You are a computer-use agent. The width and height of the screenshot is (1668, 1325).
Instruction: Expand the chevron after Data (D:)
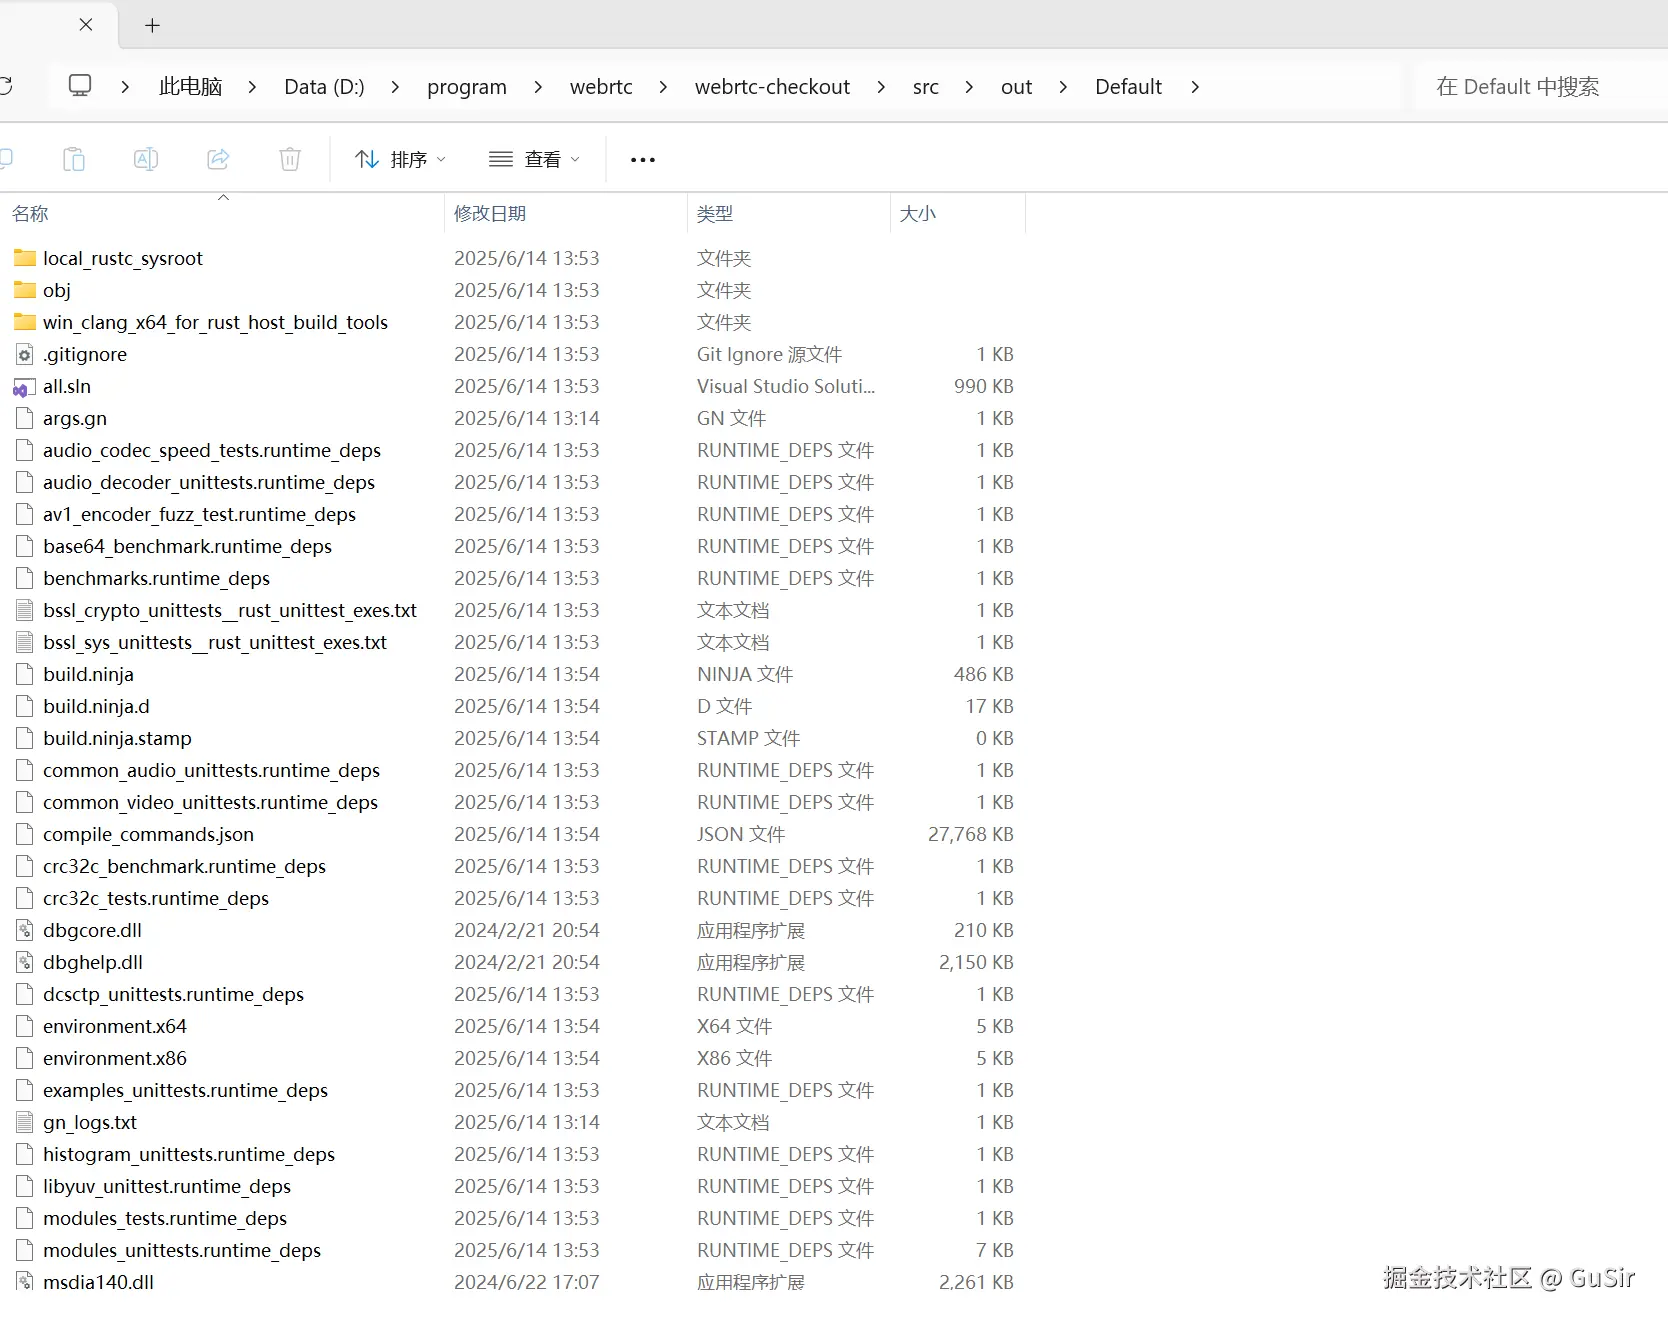pyautogui.click(x=395, y=87)
